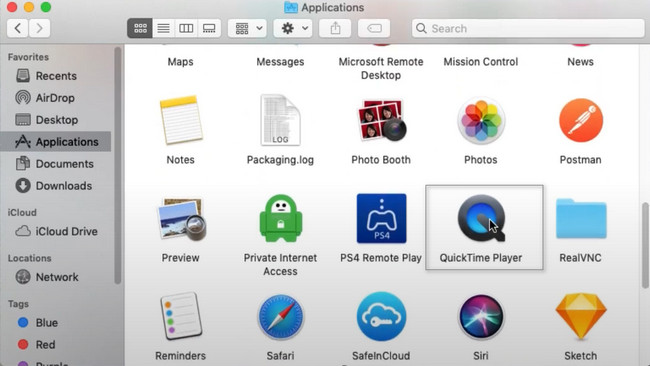
Task: Switch to gallery view
Action: coord(209,28)
